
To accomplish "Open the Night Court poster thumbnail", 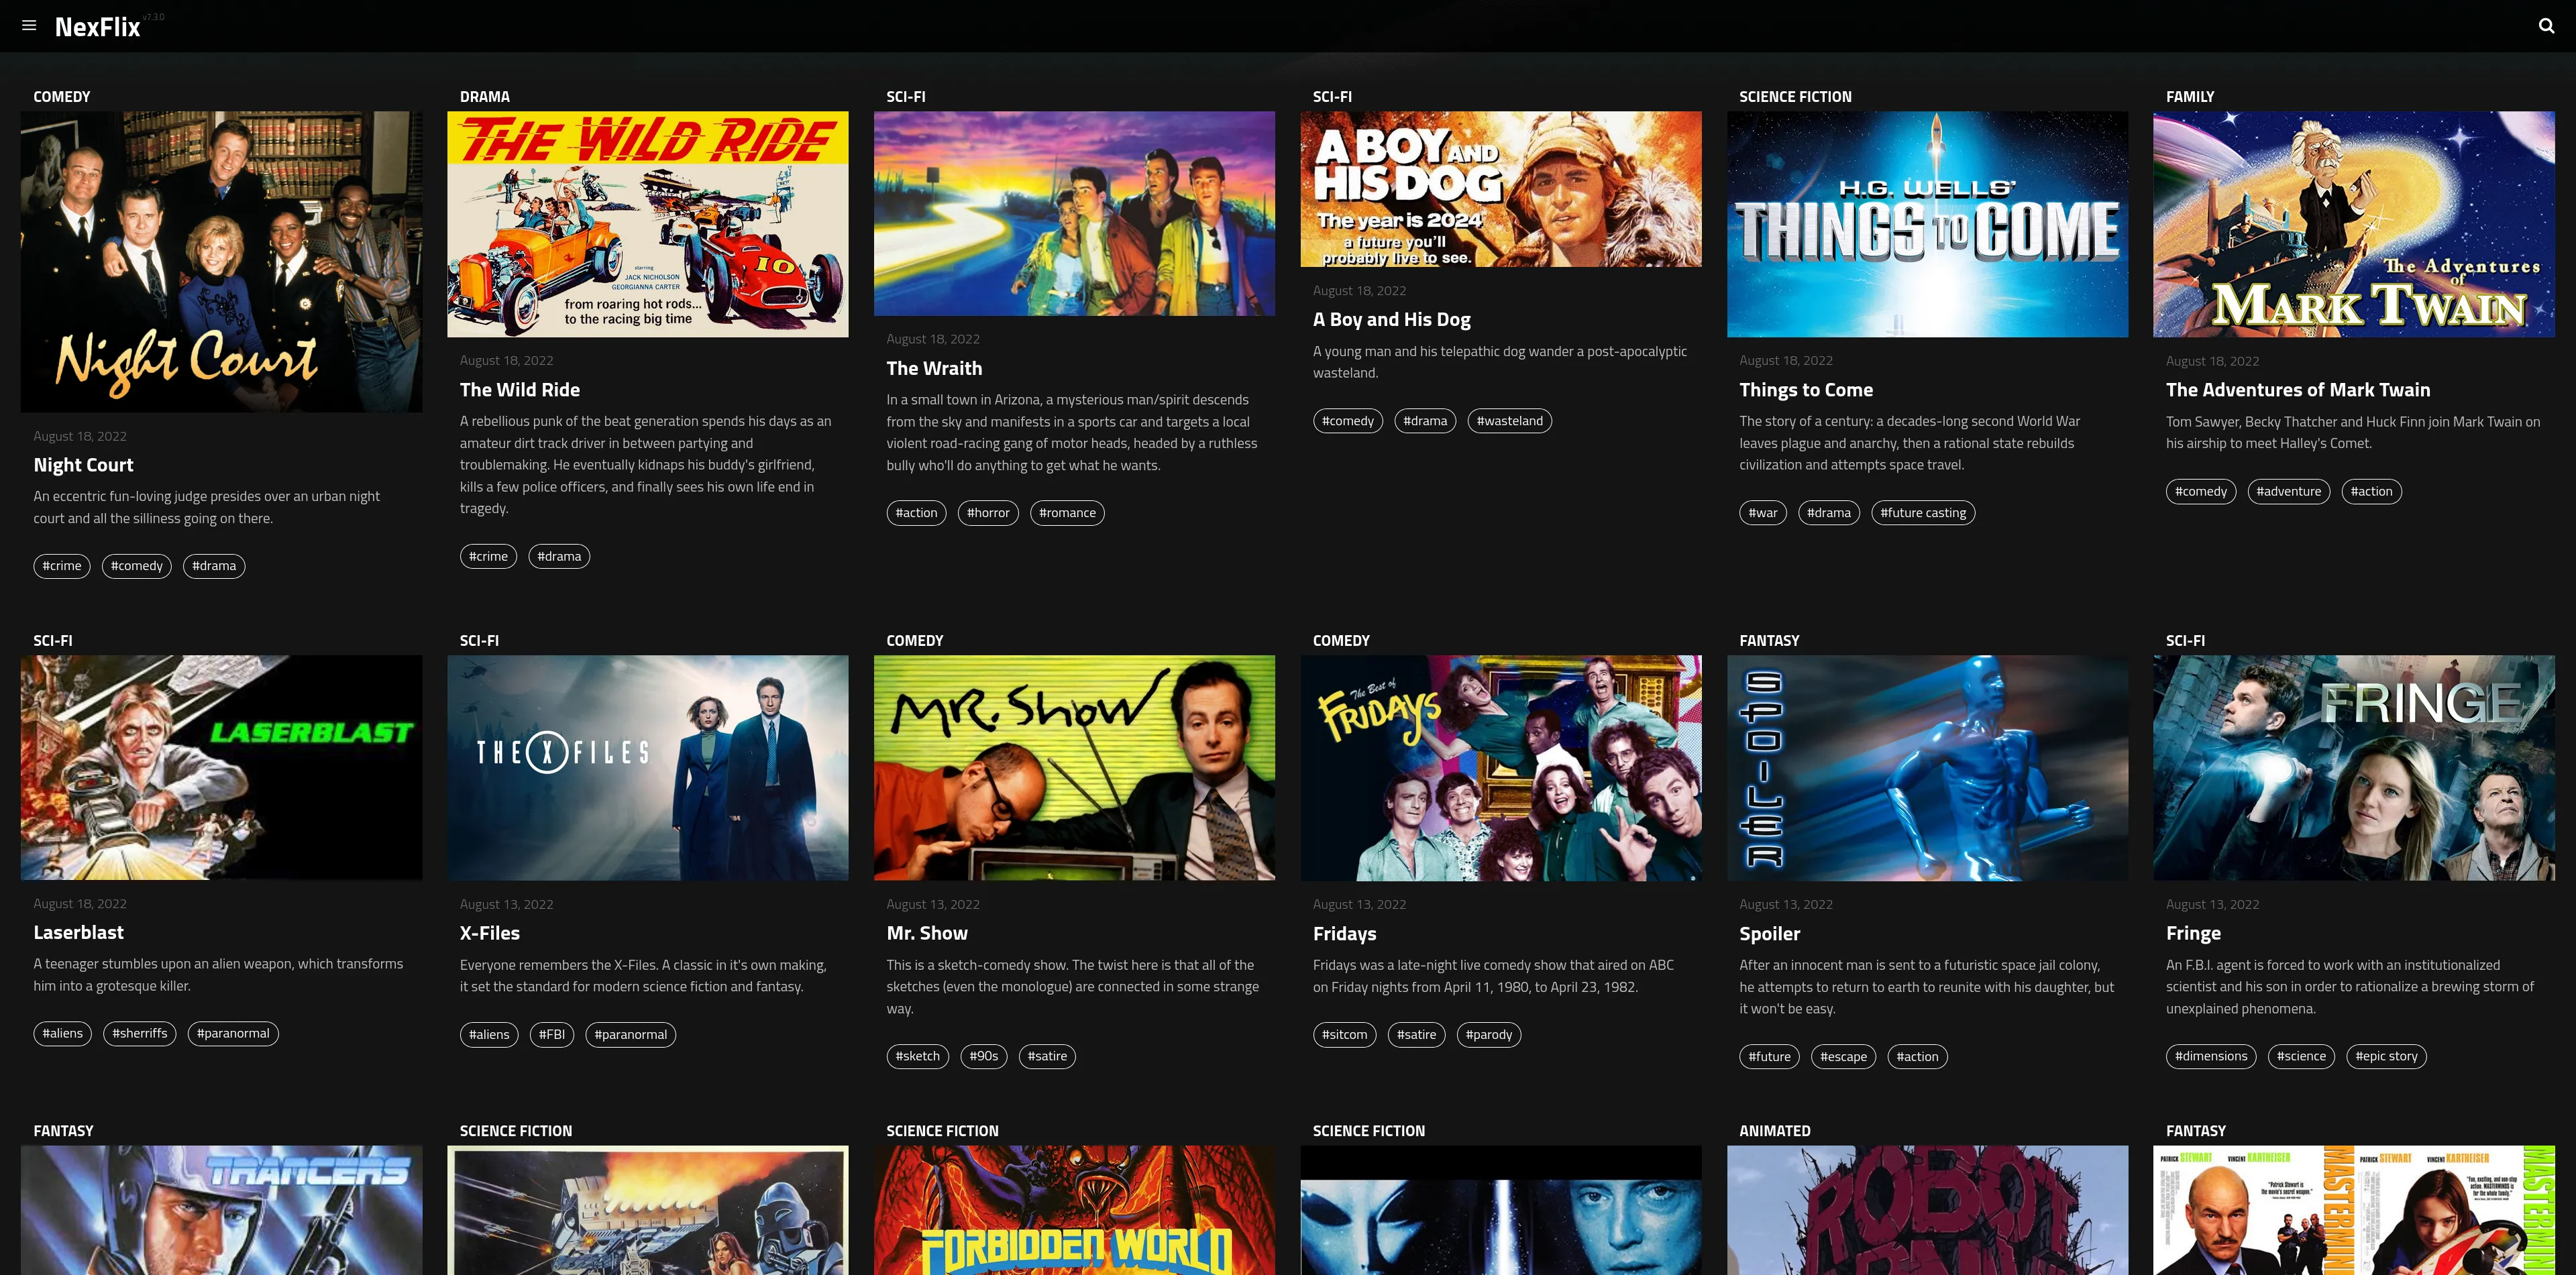I will point(221,262).
